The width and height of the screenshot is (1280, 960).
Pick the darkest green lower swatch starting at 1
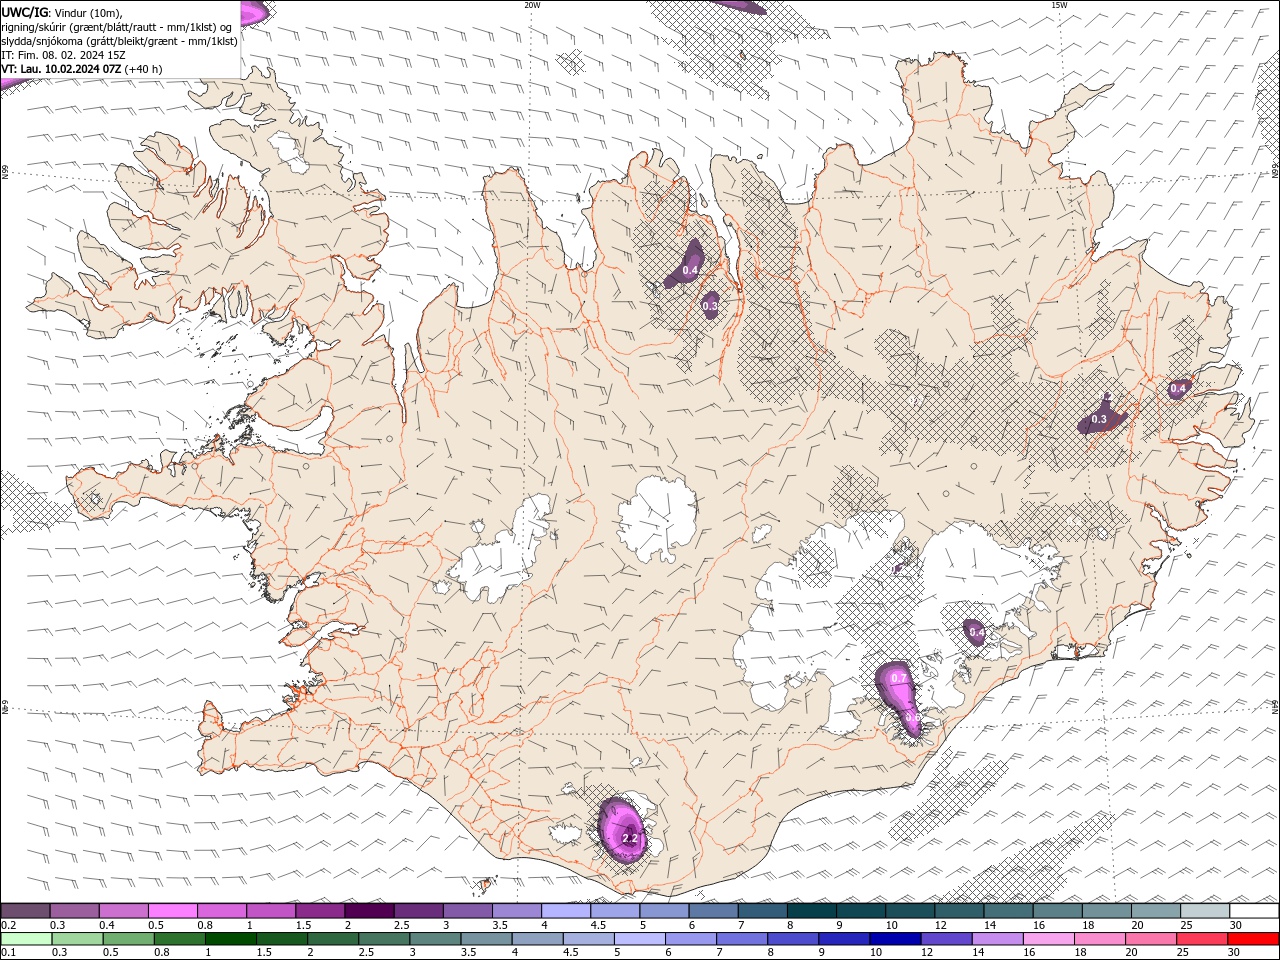230,939
